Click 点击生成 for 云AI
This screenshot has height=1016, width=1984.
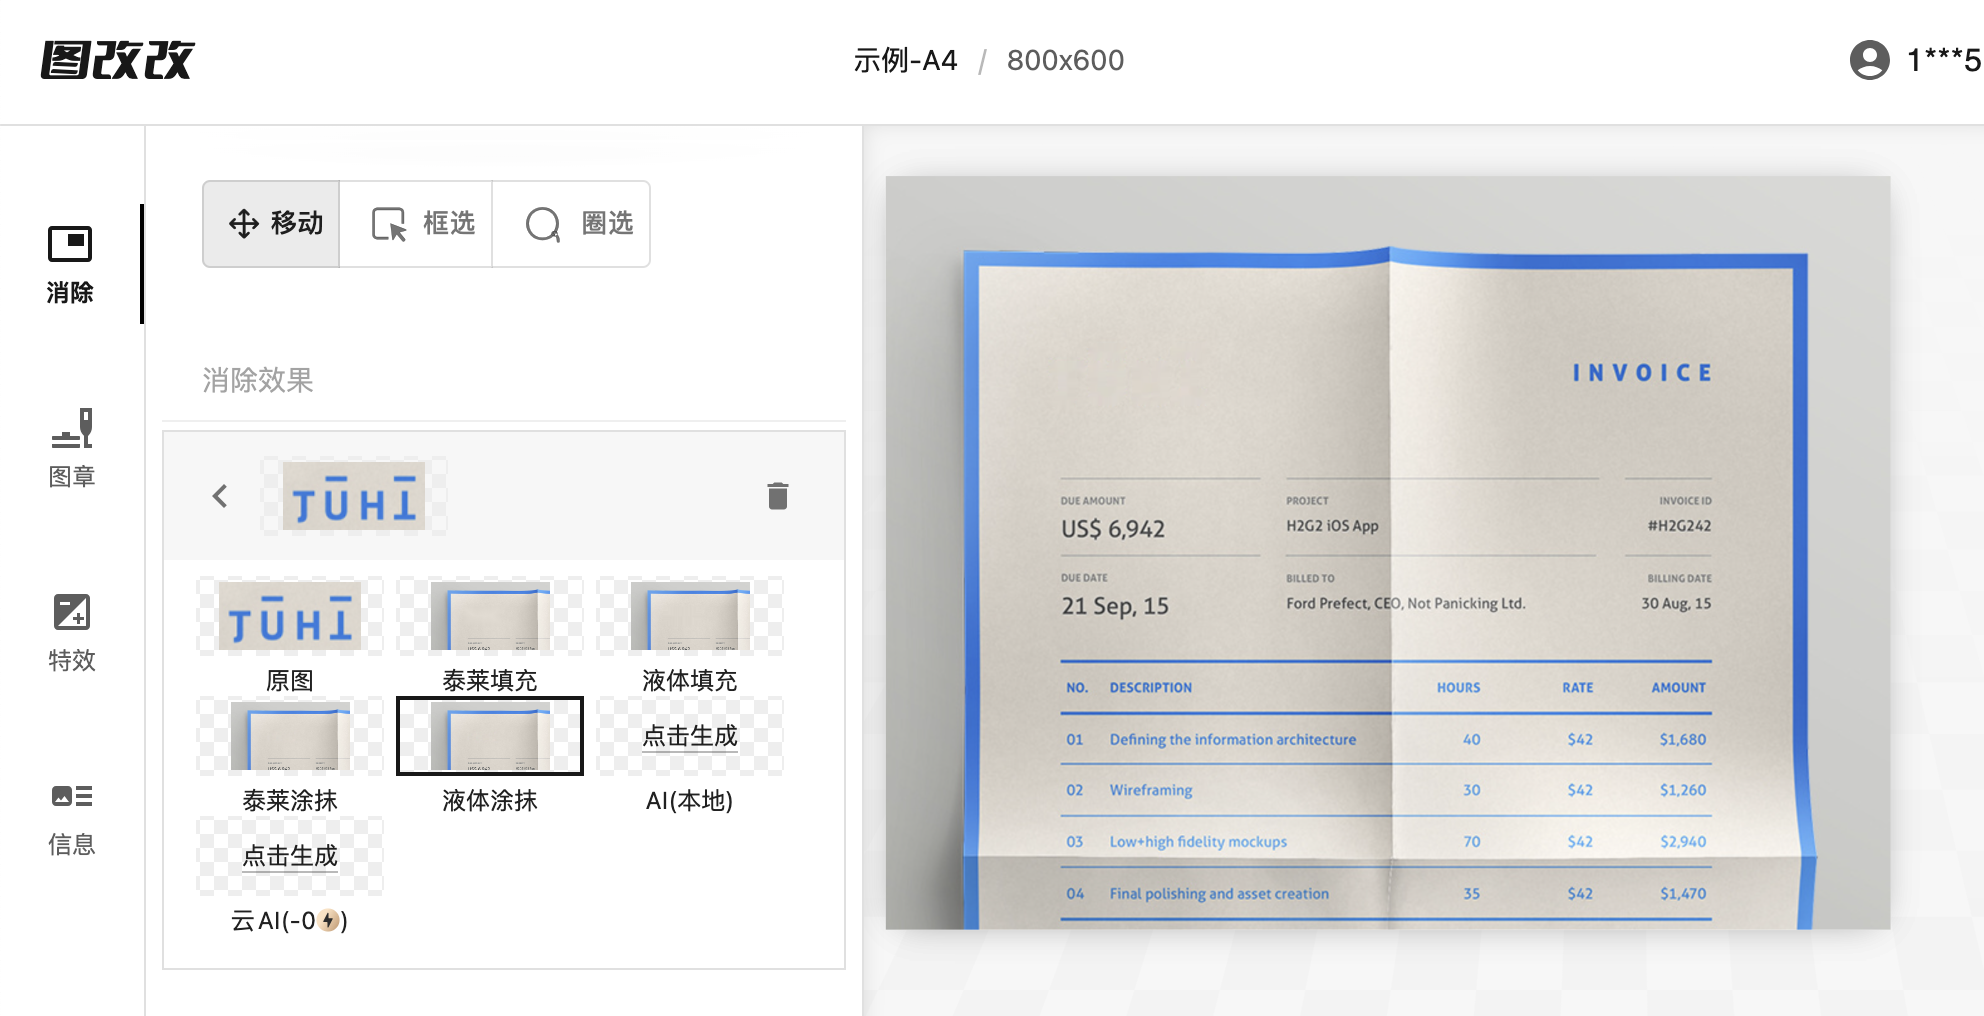pyautogui.click(x=290, y=857)
